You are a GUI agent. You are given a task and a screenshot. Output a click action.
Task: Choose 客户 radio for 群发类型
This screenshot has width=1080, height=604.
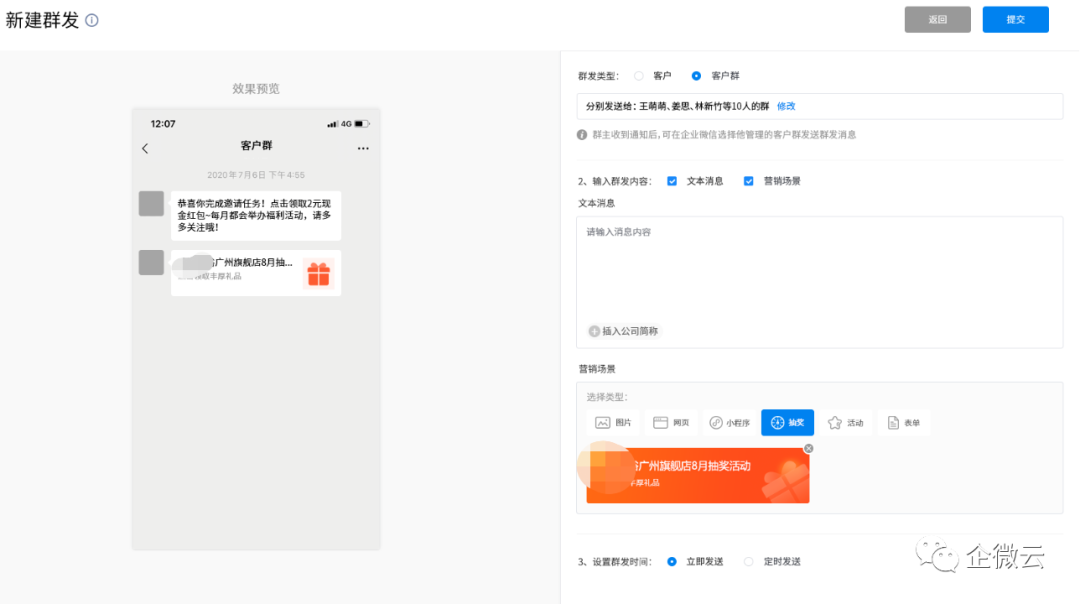(639, 76)
